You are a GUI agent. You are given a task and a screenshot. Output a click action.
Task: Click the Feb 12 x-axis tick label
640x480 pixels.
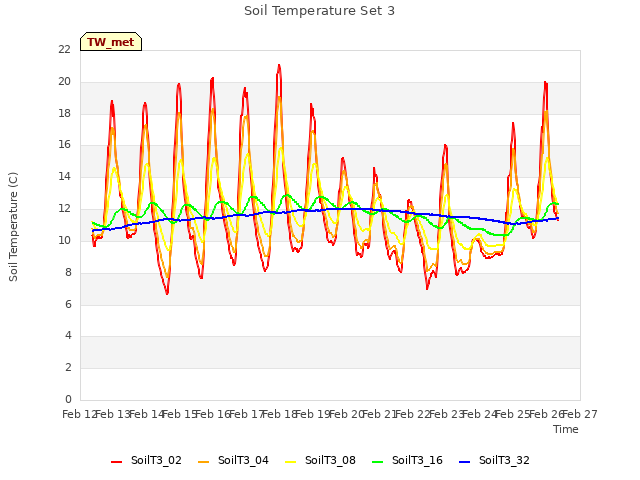tap(79, 414)
